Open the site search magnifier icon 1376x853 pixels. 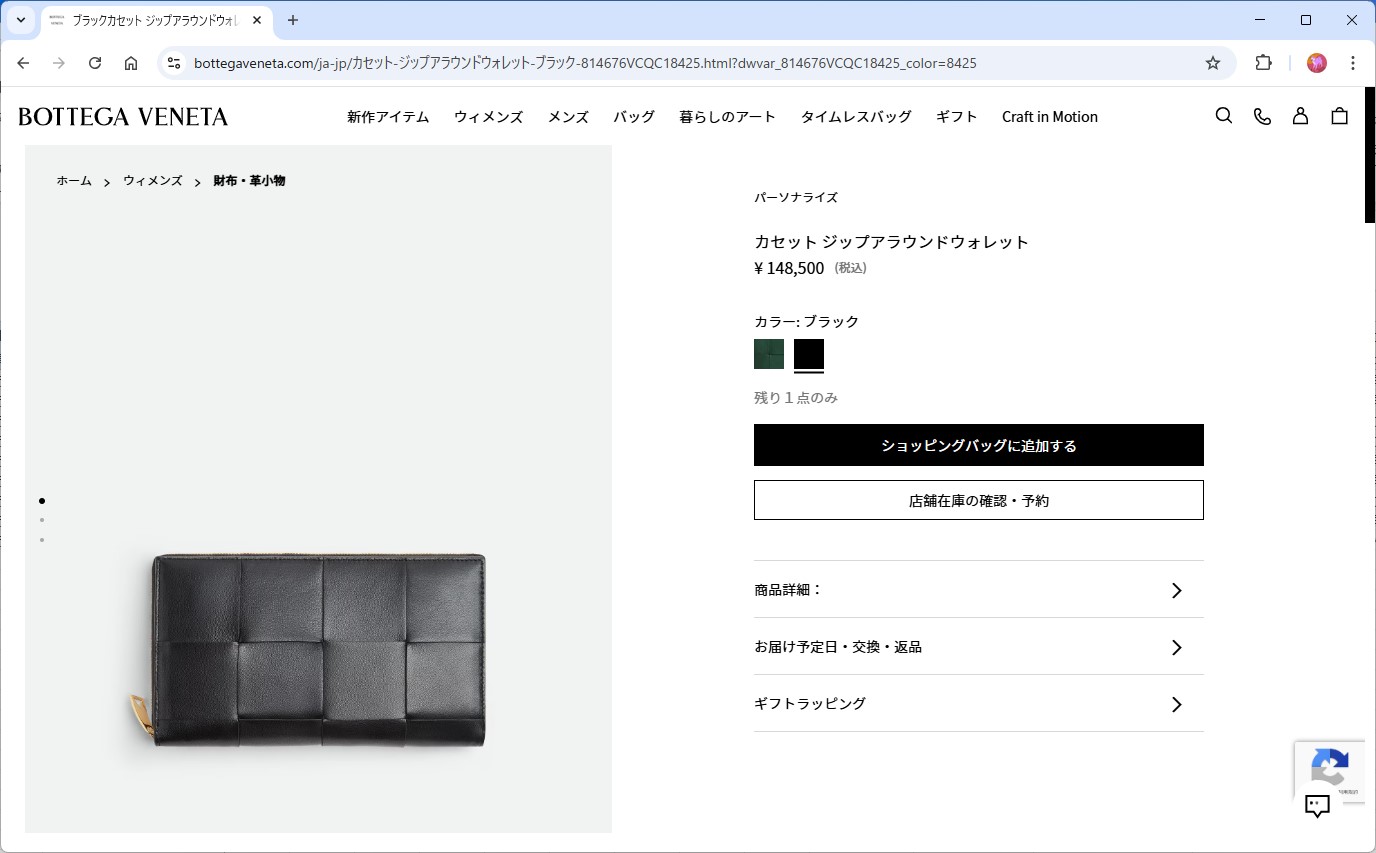1223,116
